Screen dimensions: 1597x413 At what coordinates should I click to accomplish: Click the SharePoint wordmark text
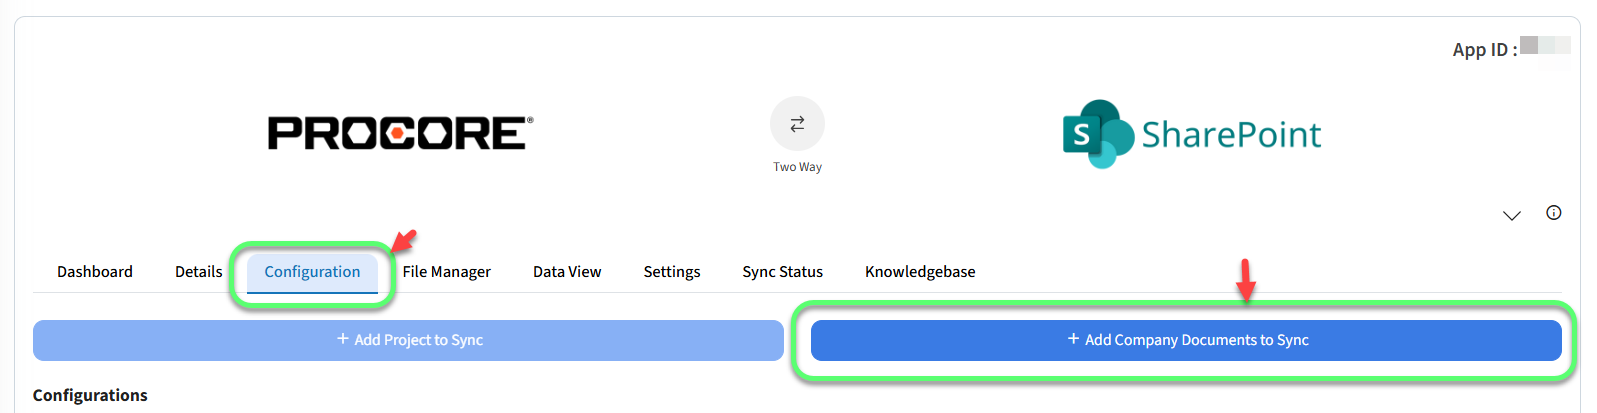(1231, 134)
